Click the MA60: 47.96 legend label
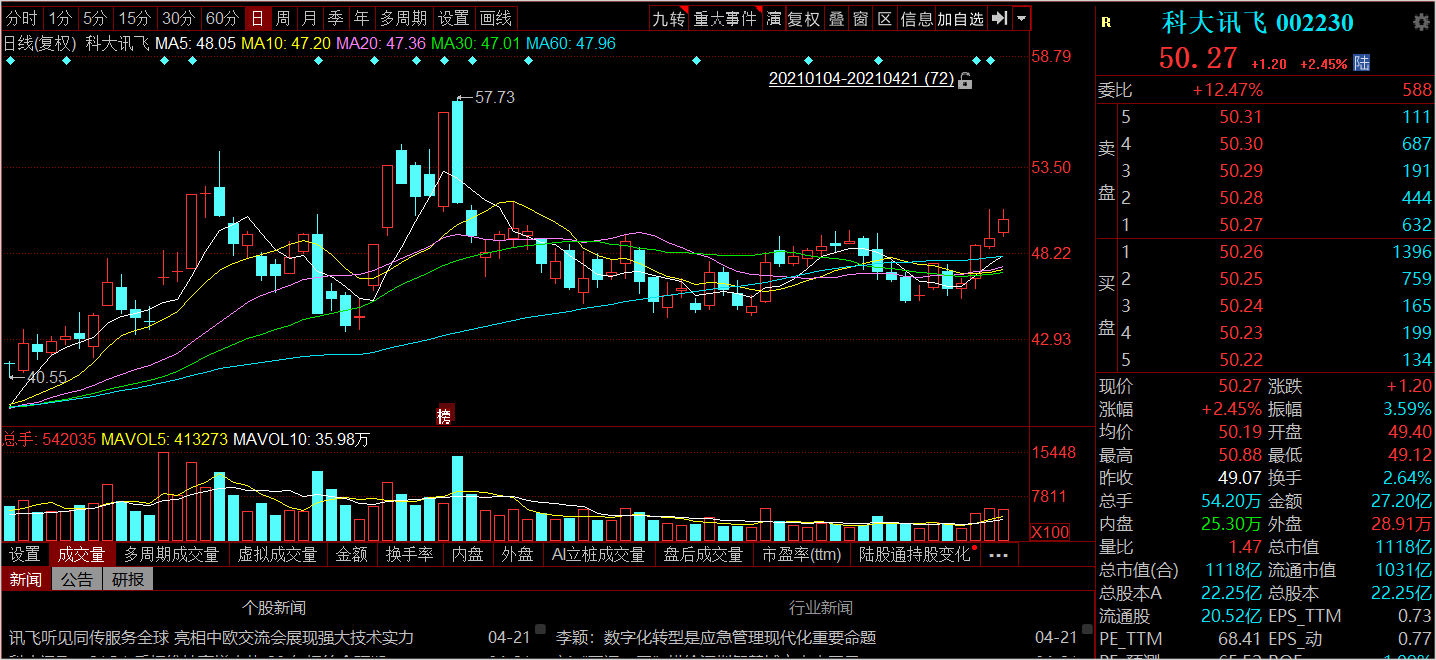 571,43
